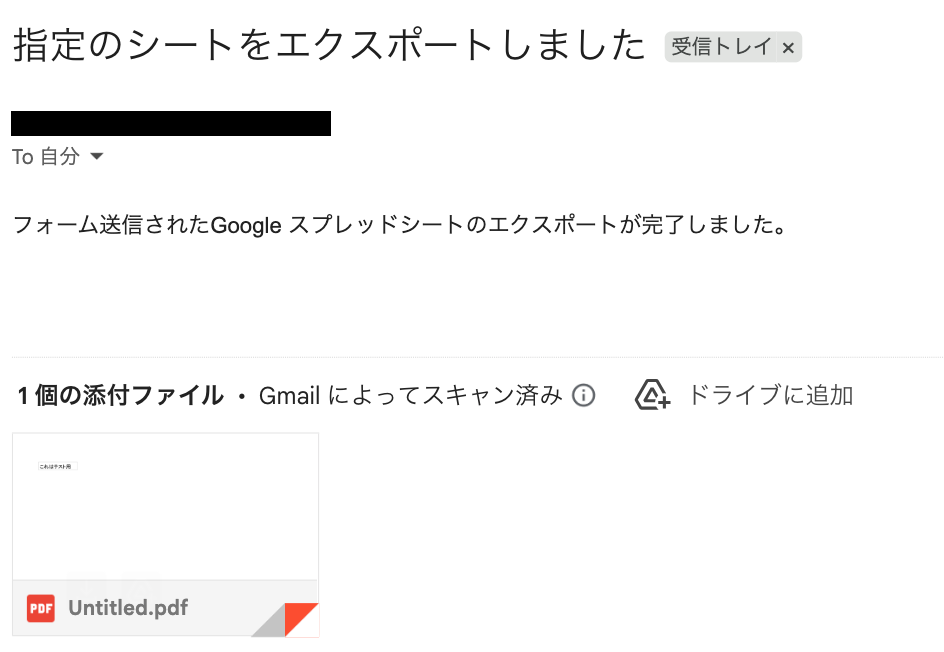944x652 pixels.
Task: Click the word Google in the message
Action: pyautogui.click(x=246, y=226)
